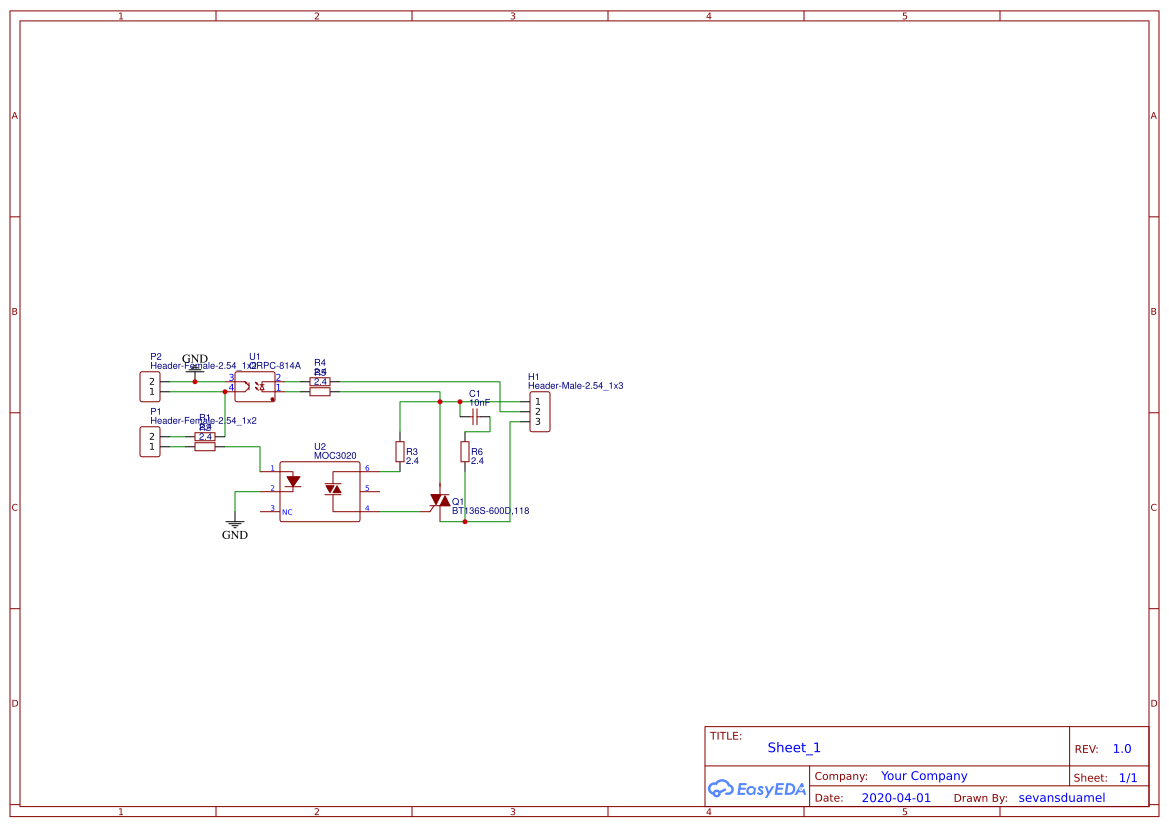Image resolution: width=1169 pixels, height=827 pixels.
Task: Select the H1 male header connector symbol
Action: 540,412
